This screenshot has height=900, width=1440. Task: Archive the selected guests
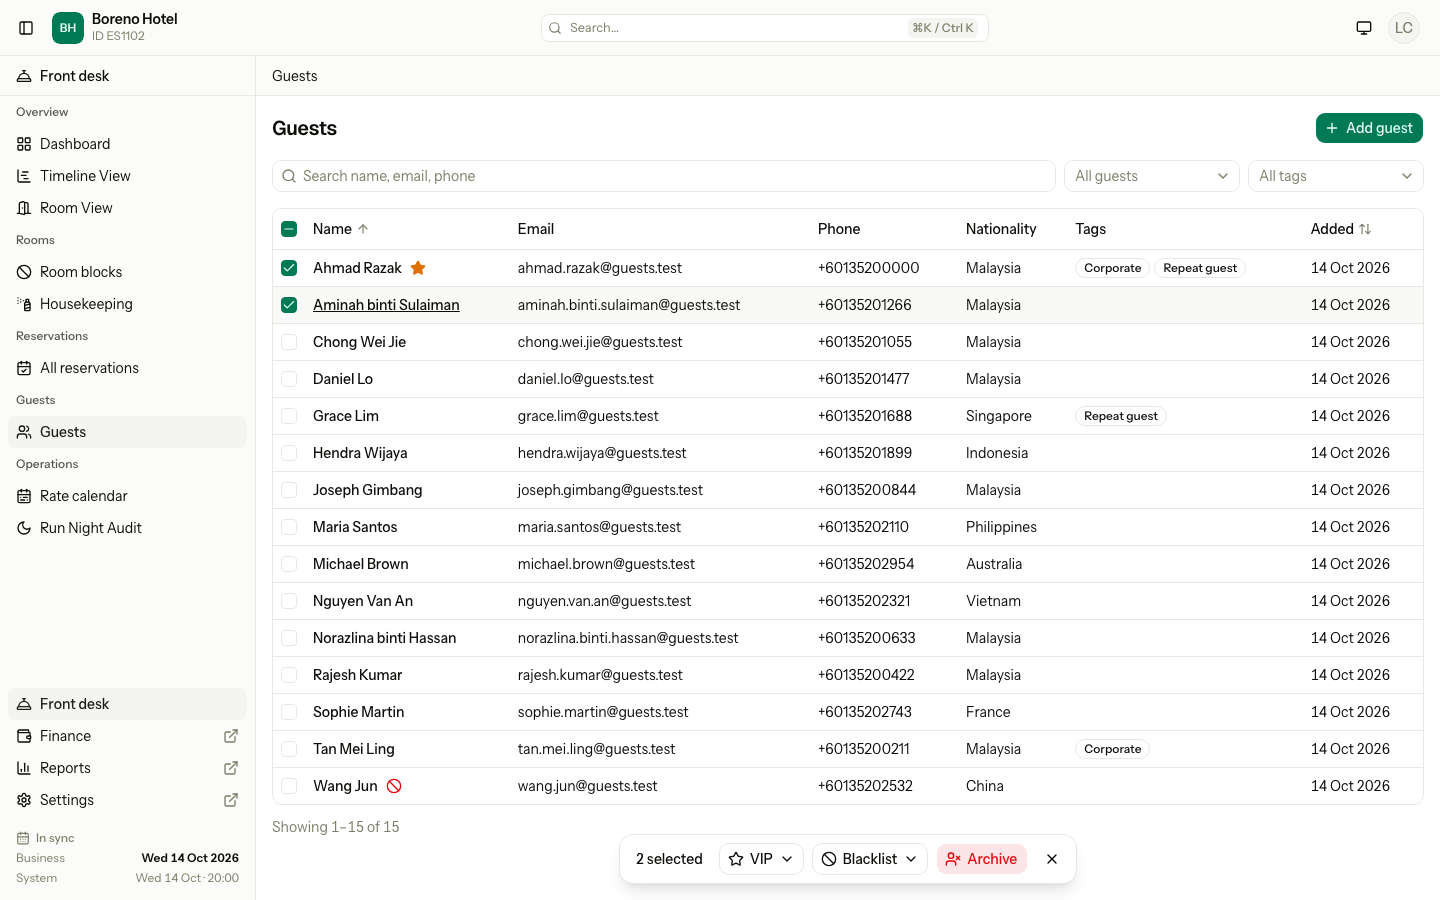(982, 859)
